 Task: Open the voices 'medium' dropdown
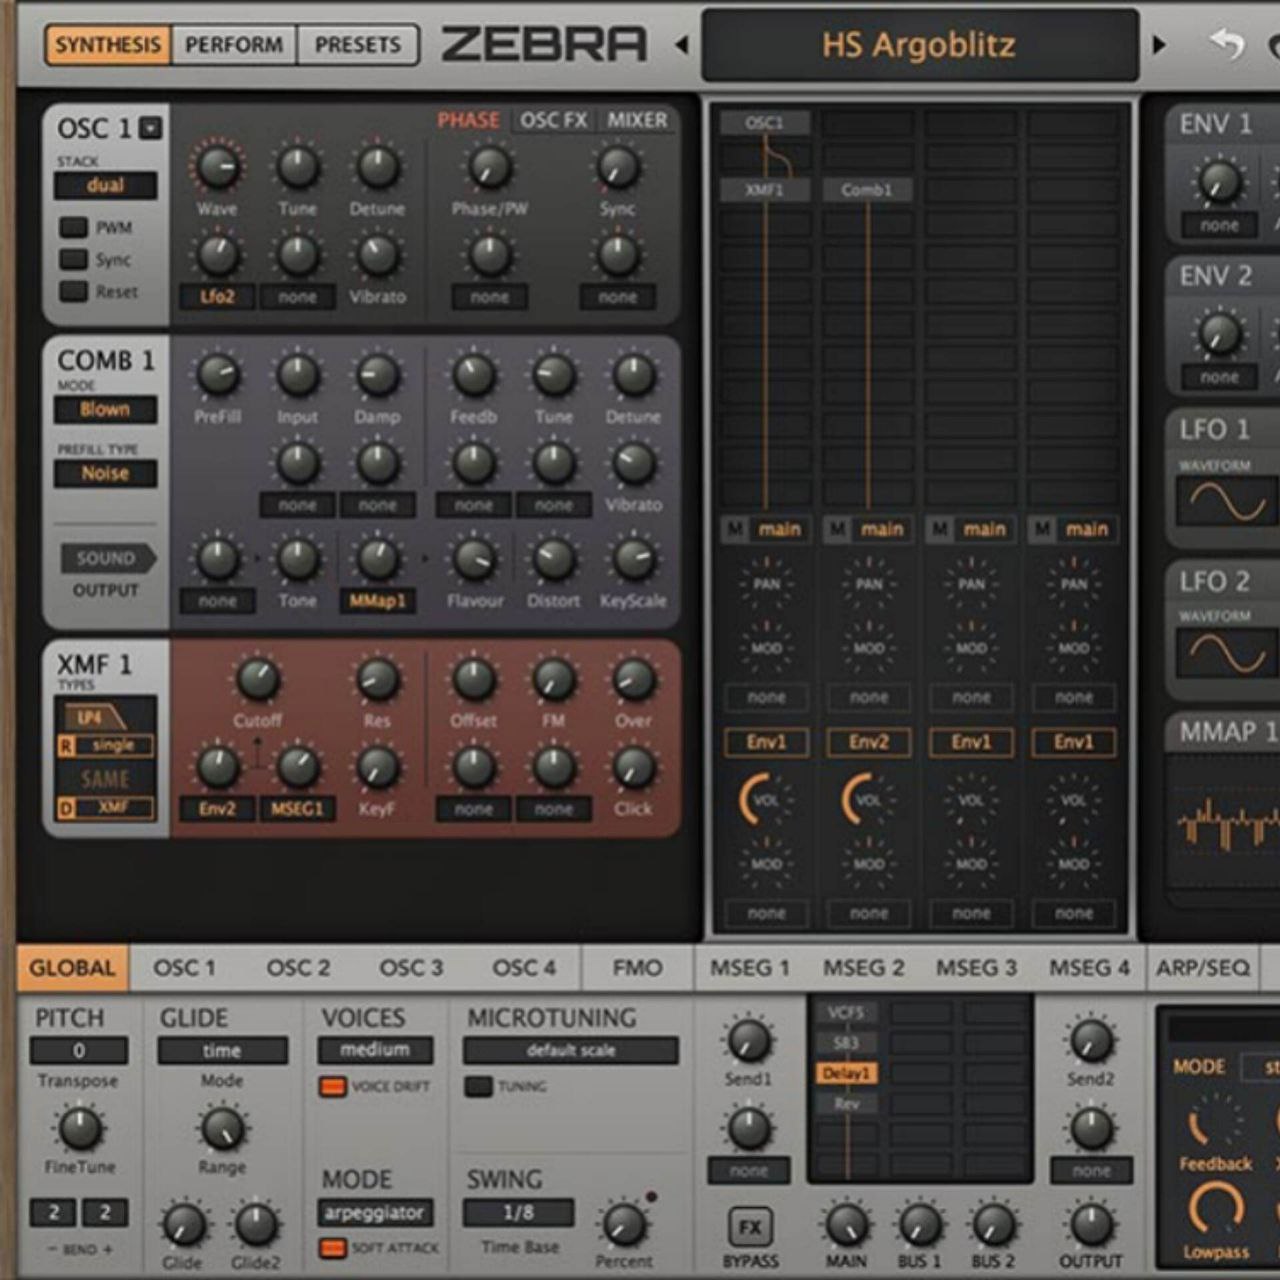[x=375, y=1050]
